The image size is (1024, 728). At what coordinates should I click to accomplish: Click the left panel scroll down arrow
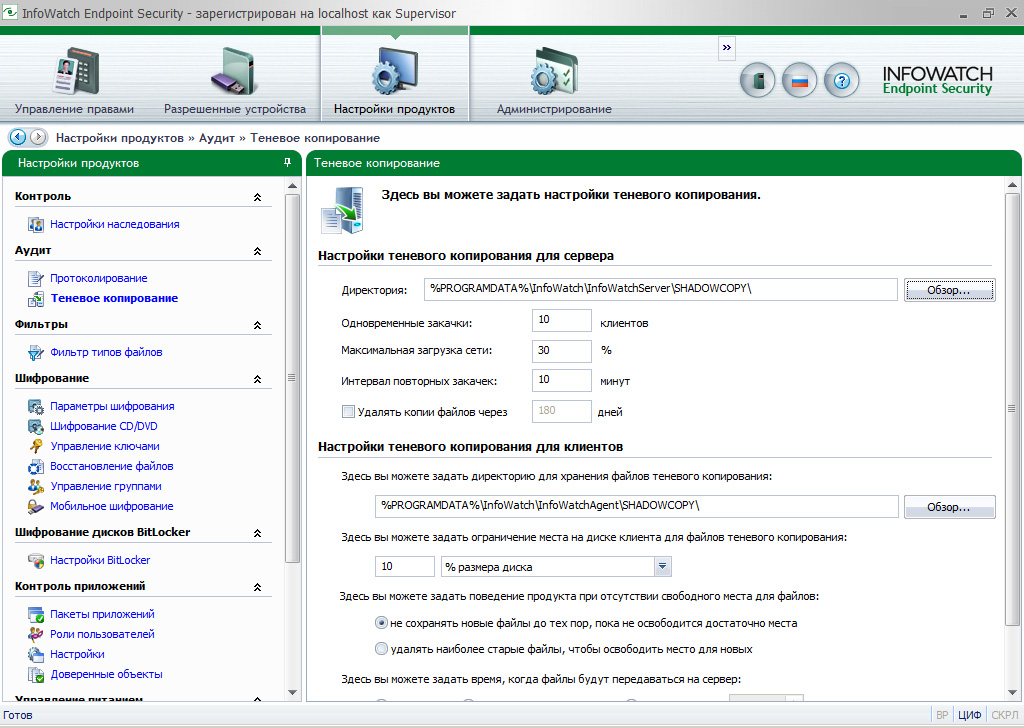292,692
